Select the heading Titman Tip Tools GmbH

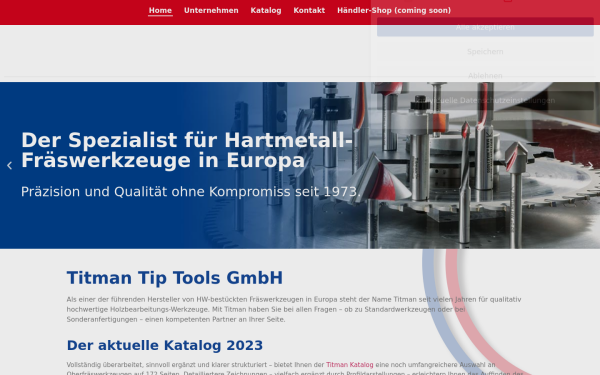[x=174, y=278]
